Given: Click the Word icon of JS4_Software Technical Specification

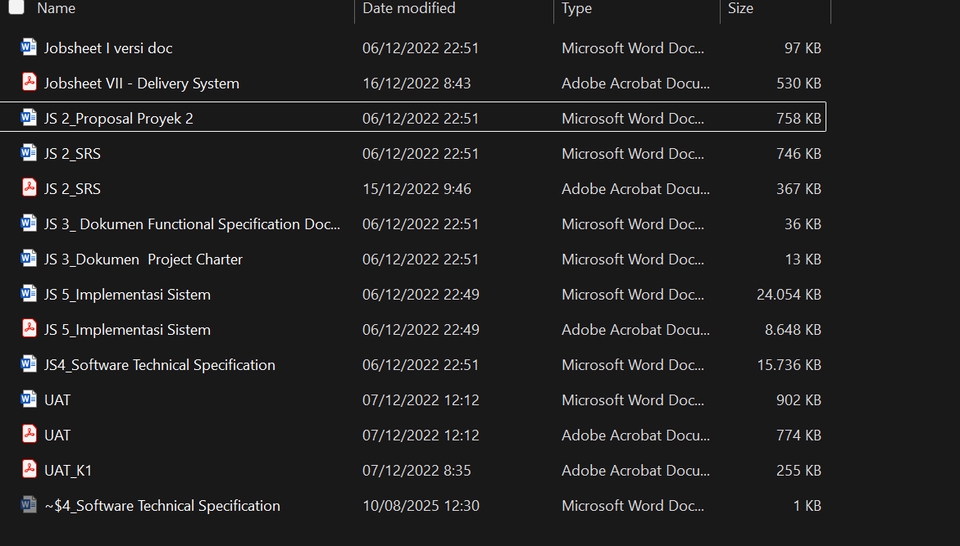Looking at the screenshot, I should (x=28, y=365).
